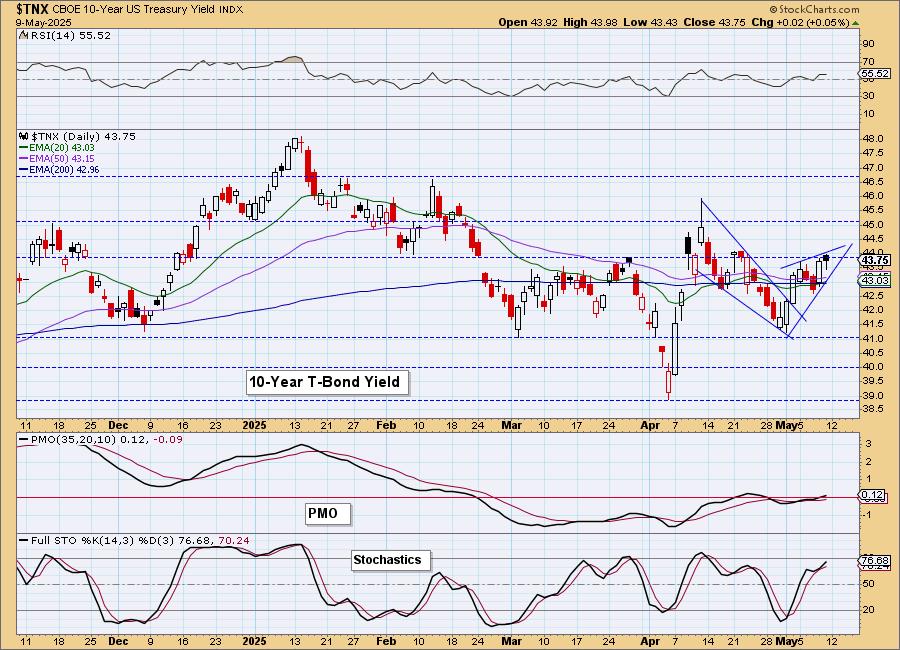The width and height of the screenshot is (900, 650).
Task: Click the $TNX ticker symbol in header
Action: click(x=32, y=9)
